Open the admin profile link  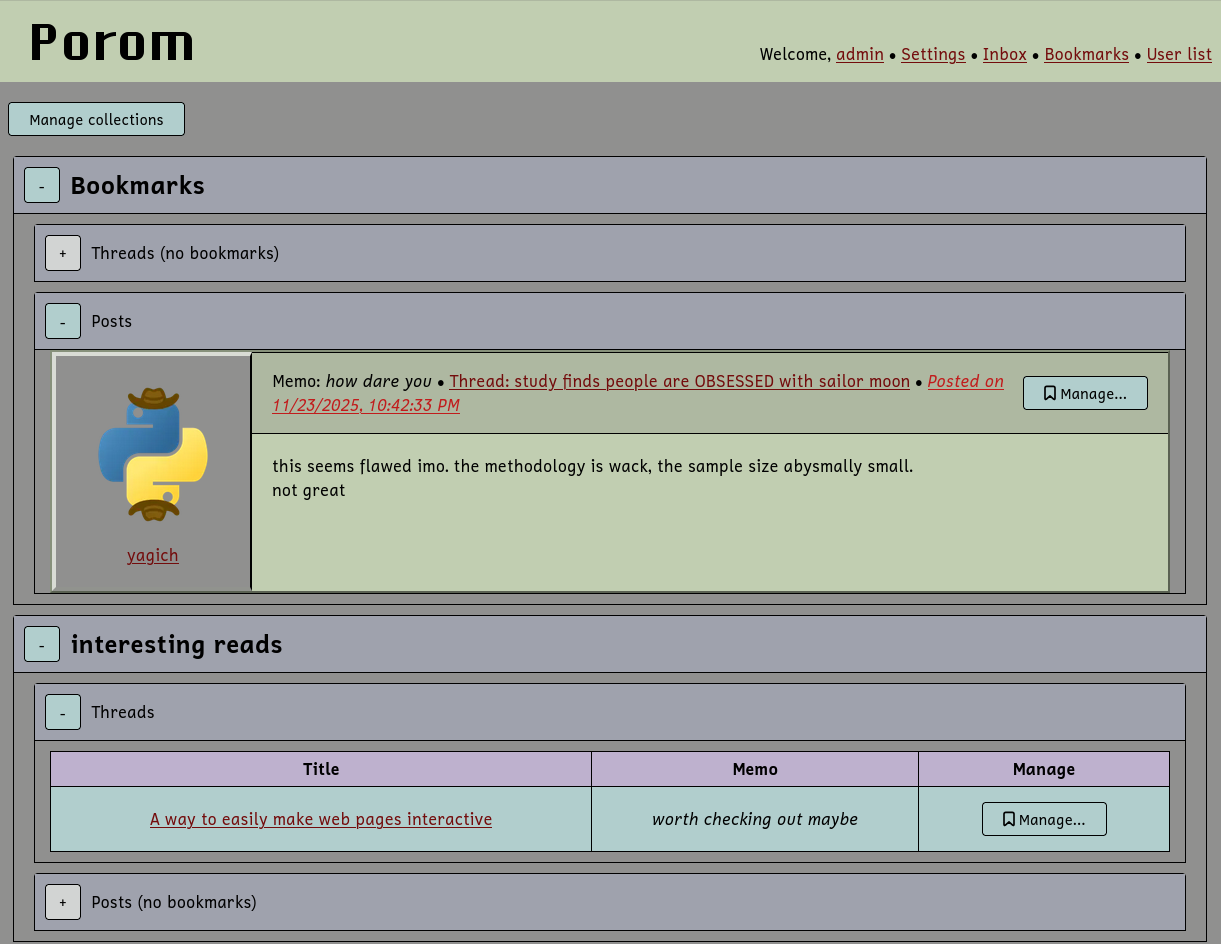pyautogui.click(x=859, y=54)
